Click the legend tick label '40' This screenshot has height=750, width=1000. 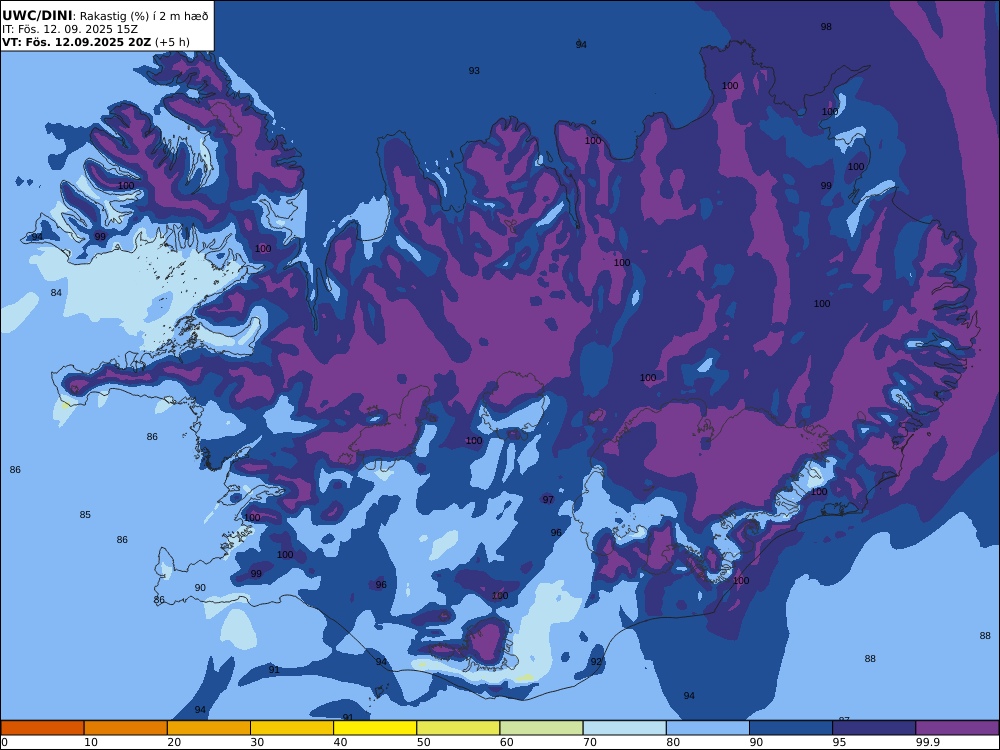tap(341, 742)
